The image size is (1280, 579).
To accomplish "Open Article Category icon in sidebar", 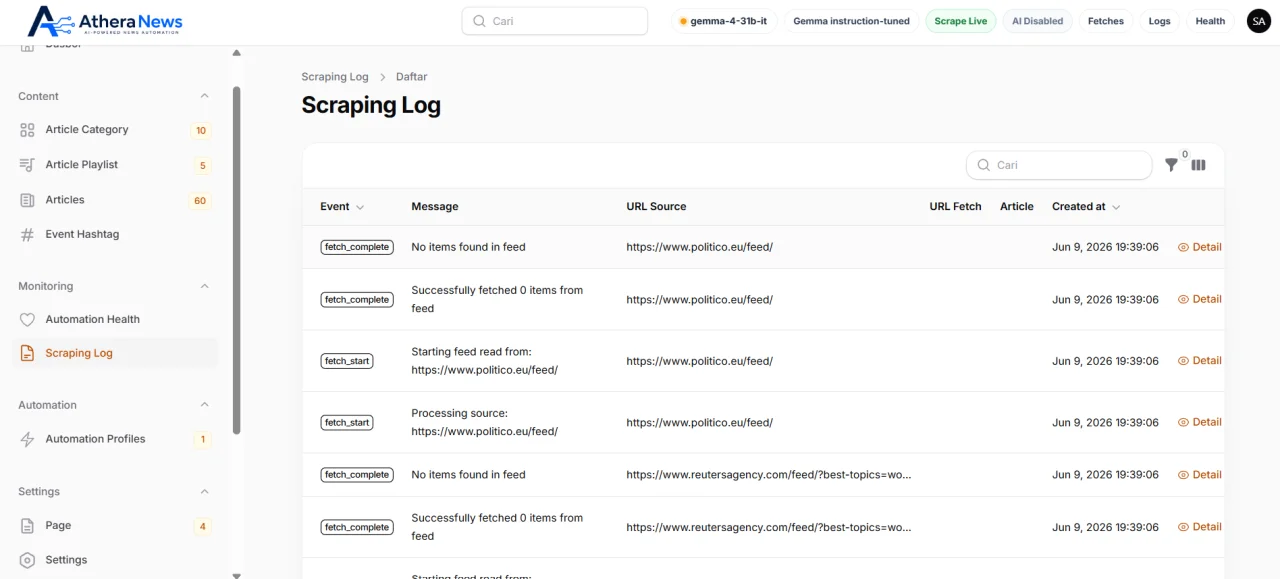I will [27, 130].
